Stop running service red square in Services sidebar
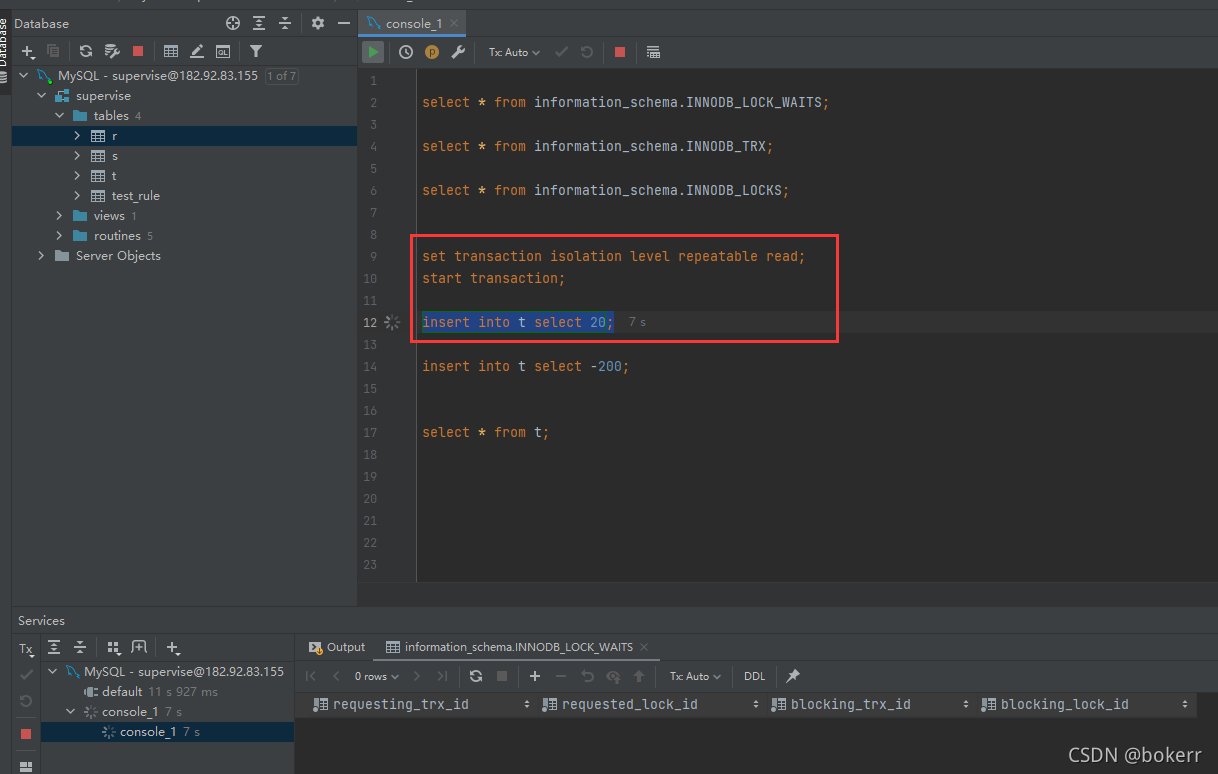The image size is (1218, 774). tap(26, 734)
